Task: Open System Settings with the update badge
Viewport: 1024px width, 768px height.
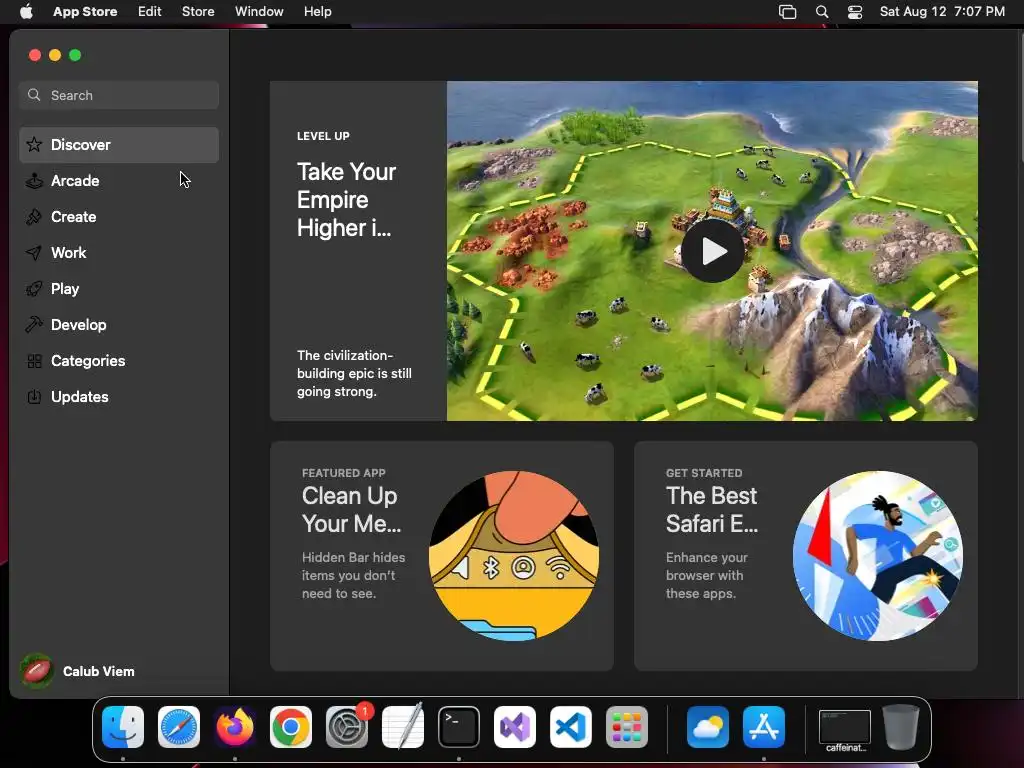Action: point(347,727)
